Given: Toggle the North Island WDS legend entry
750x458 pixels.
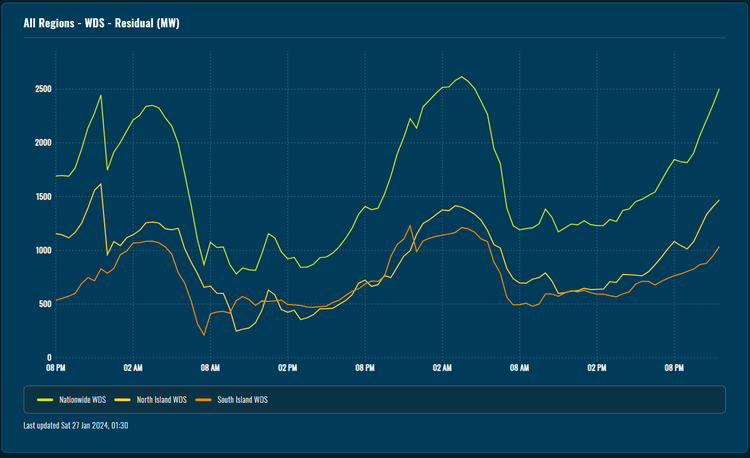Looking at the screenshot, I should (161, 399).
